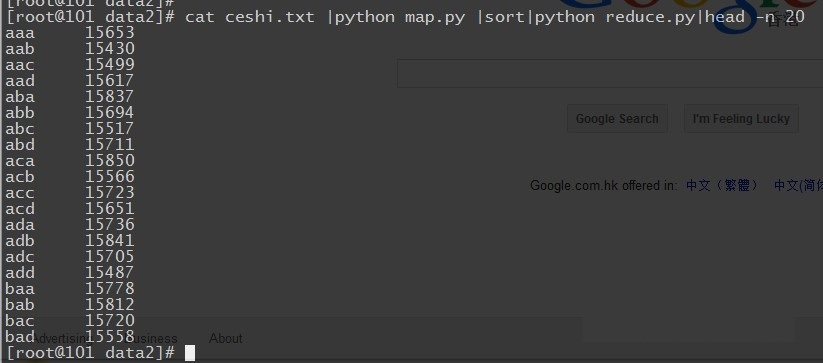Click the terminal row 'bac 15720'
The width and height of the screenshot is (823, 363).
[x=70, y=321]
